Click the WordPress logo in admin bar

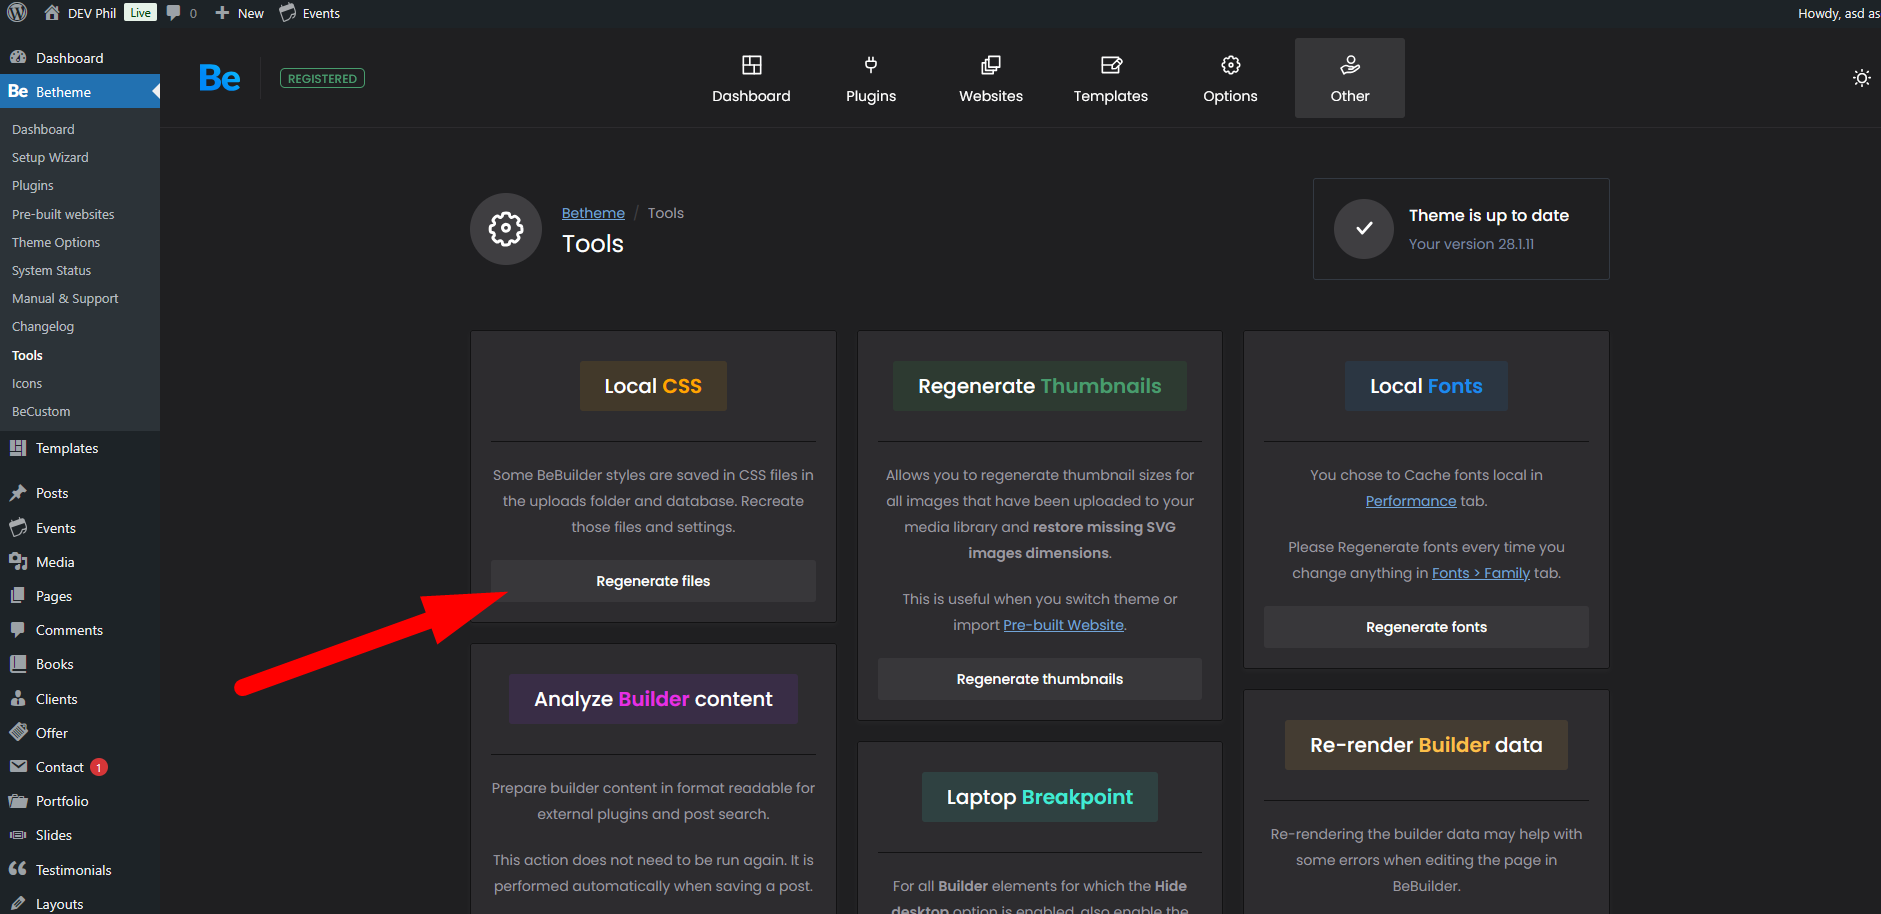[x=17, y=13]
